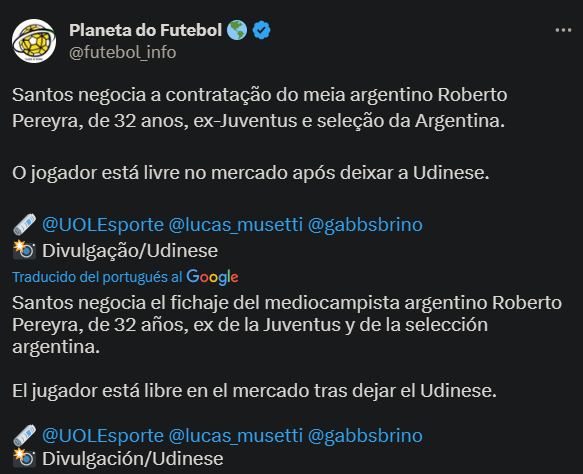Click the translated Spanish text about Santos
This screenshot has height=474, width=583.
click(x=287, y=325)
